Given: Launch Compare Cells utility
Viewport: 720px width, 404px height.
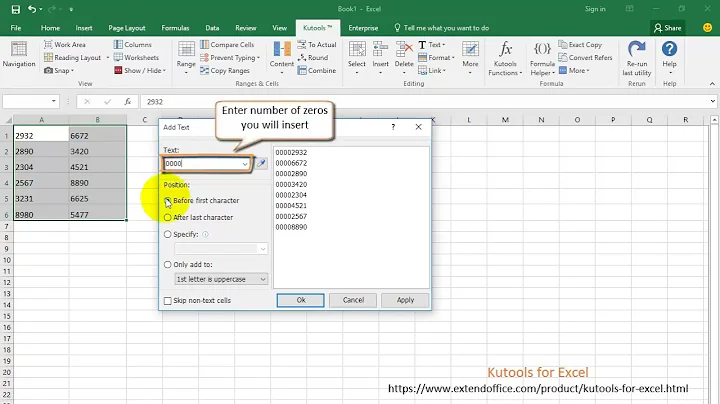Looking at the screenshot, I should pos(227,45).
